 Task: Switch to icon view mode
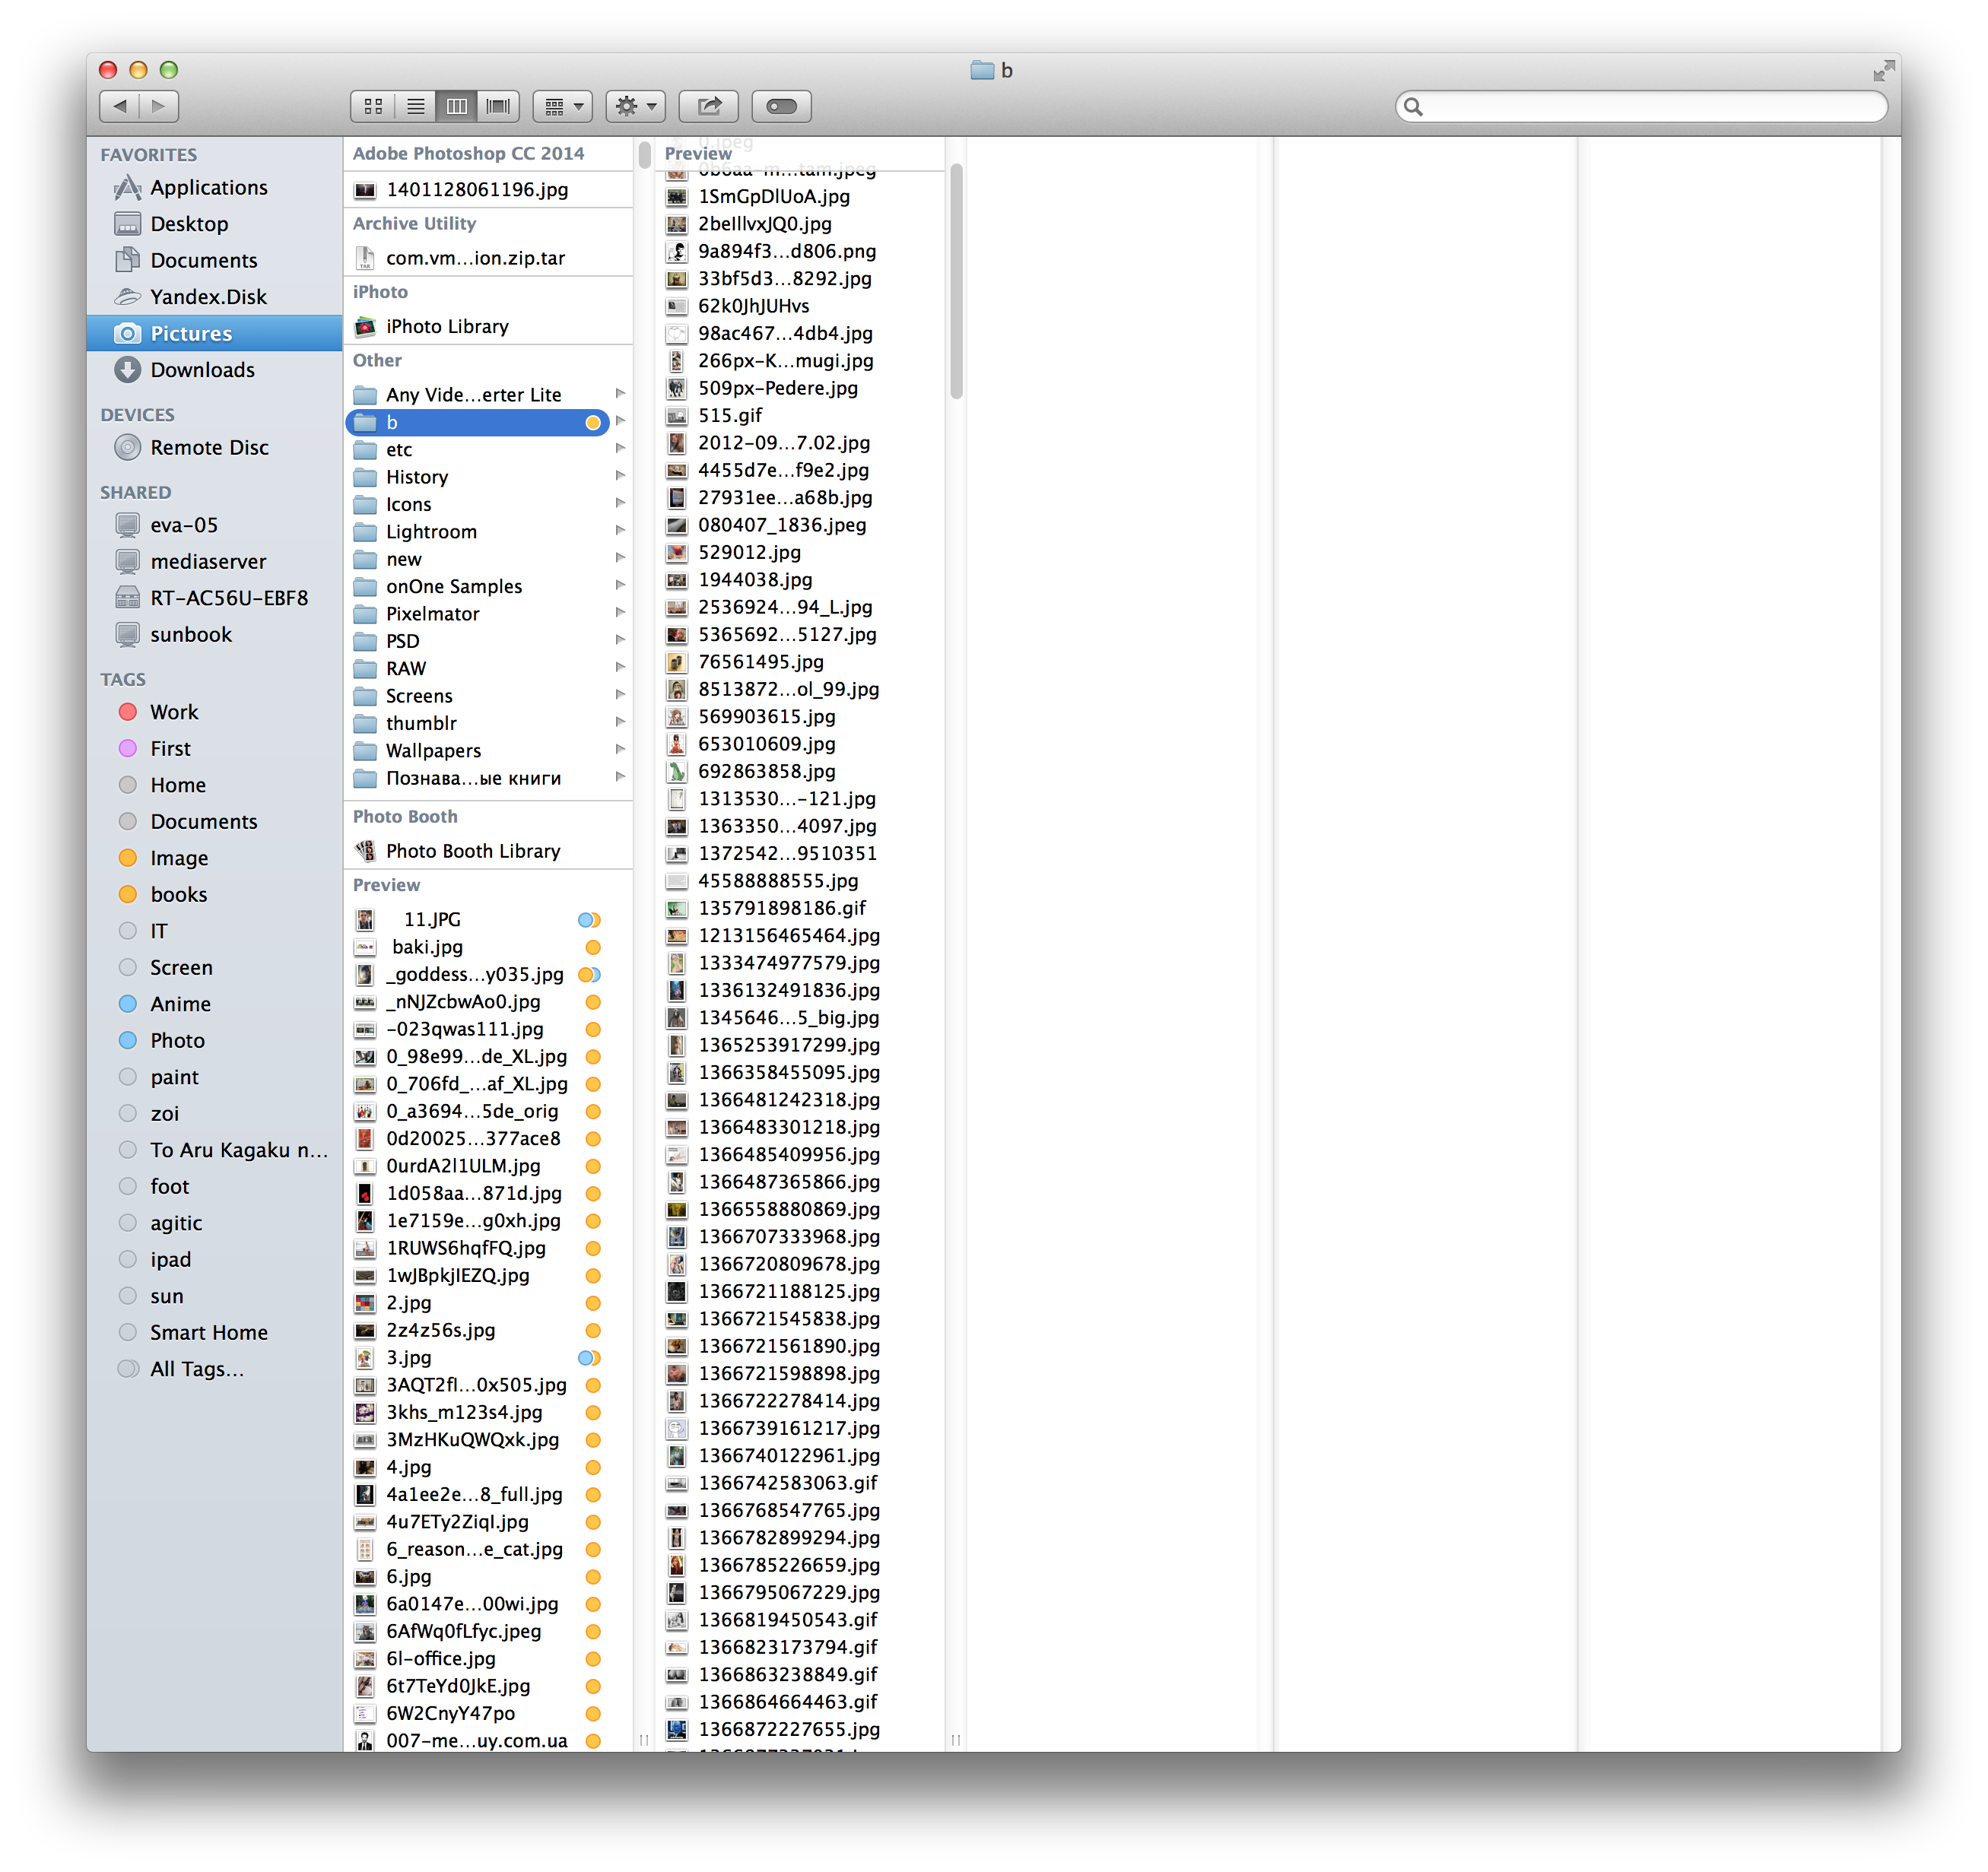point(373,106)
